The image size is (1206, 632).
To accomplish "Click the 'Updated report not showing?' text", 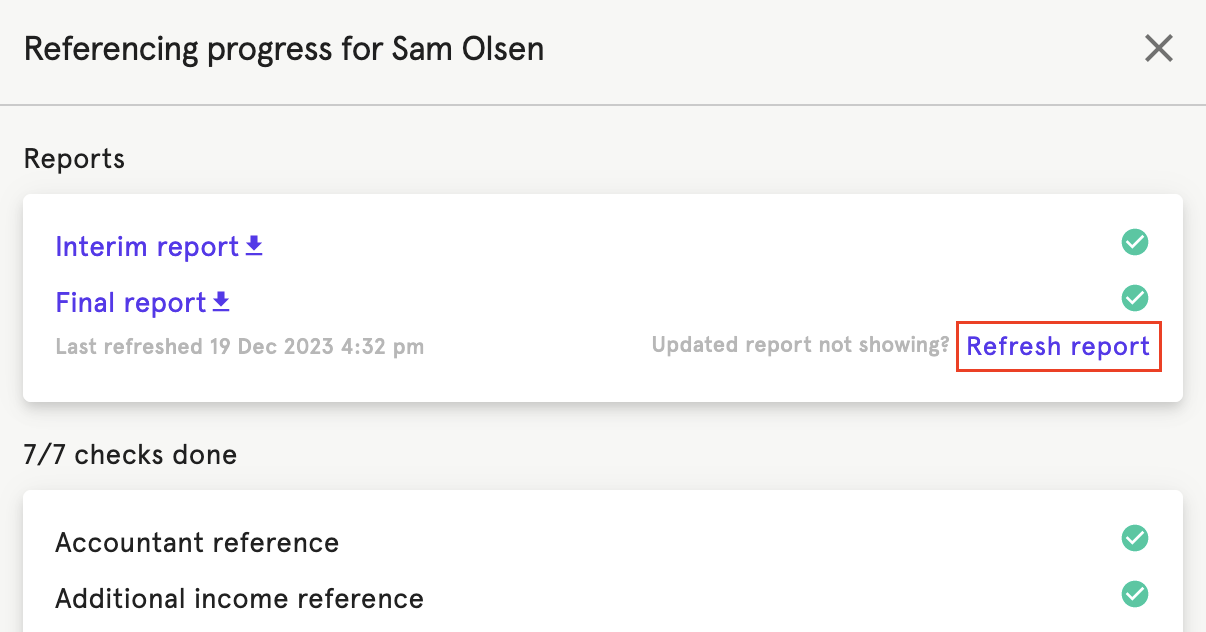I will click(800, 345).
